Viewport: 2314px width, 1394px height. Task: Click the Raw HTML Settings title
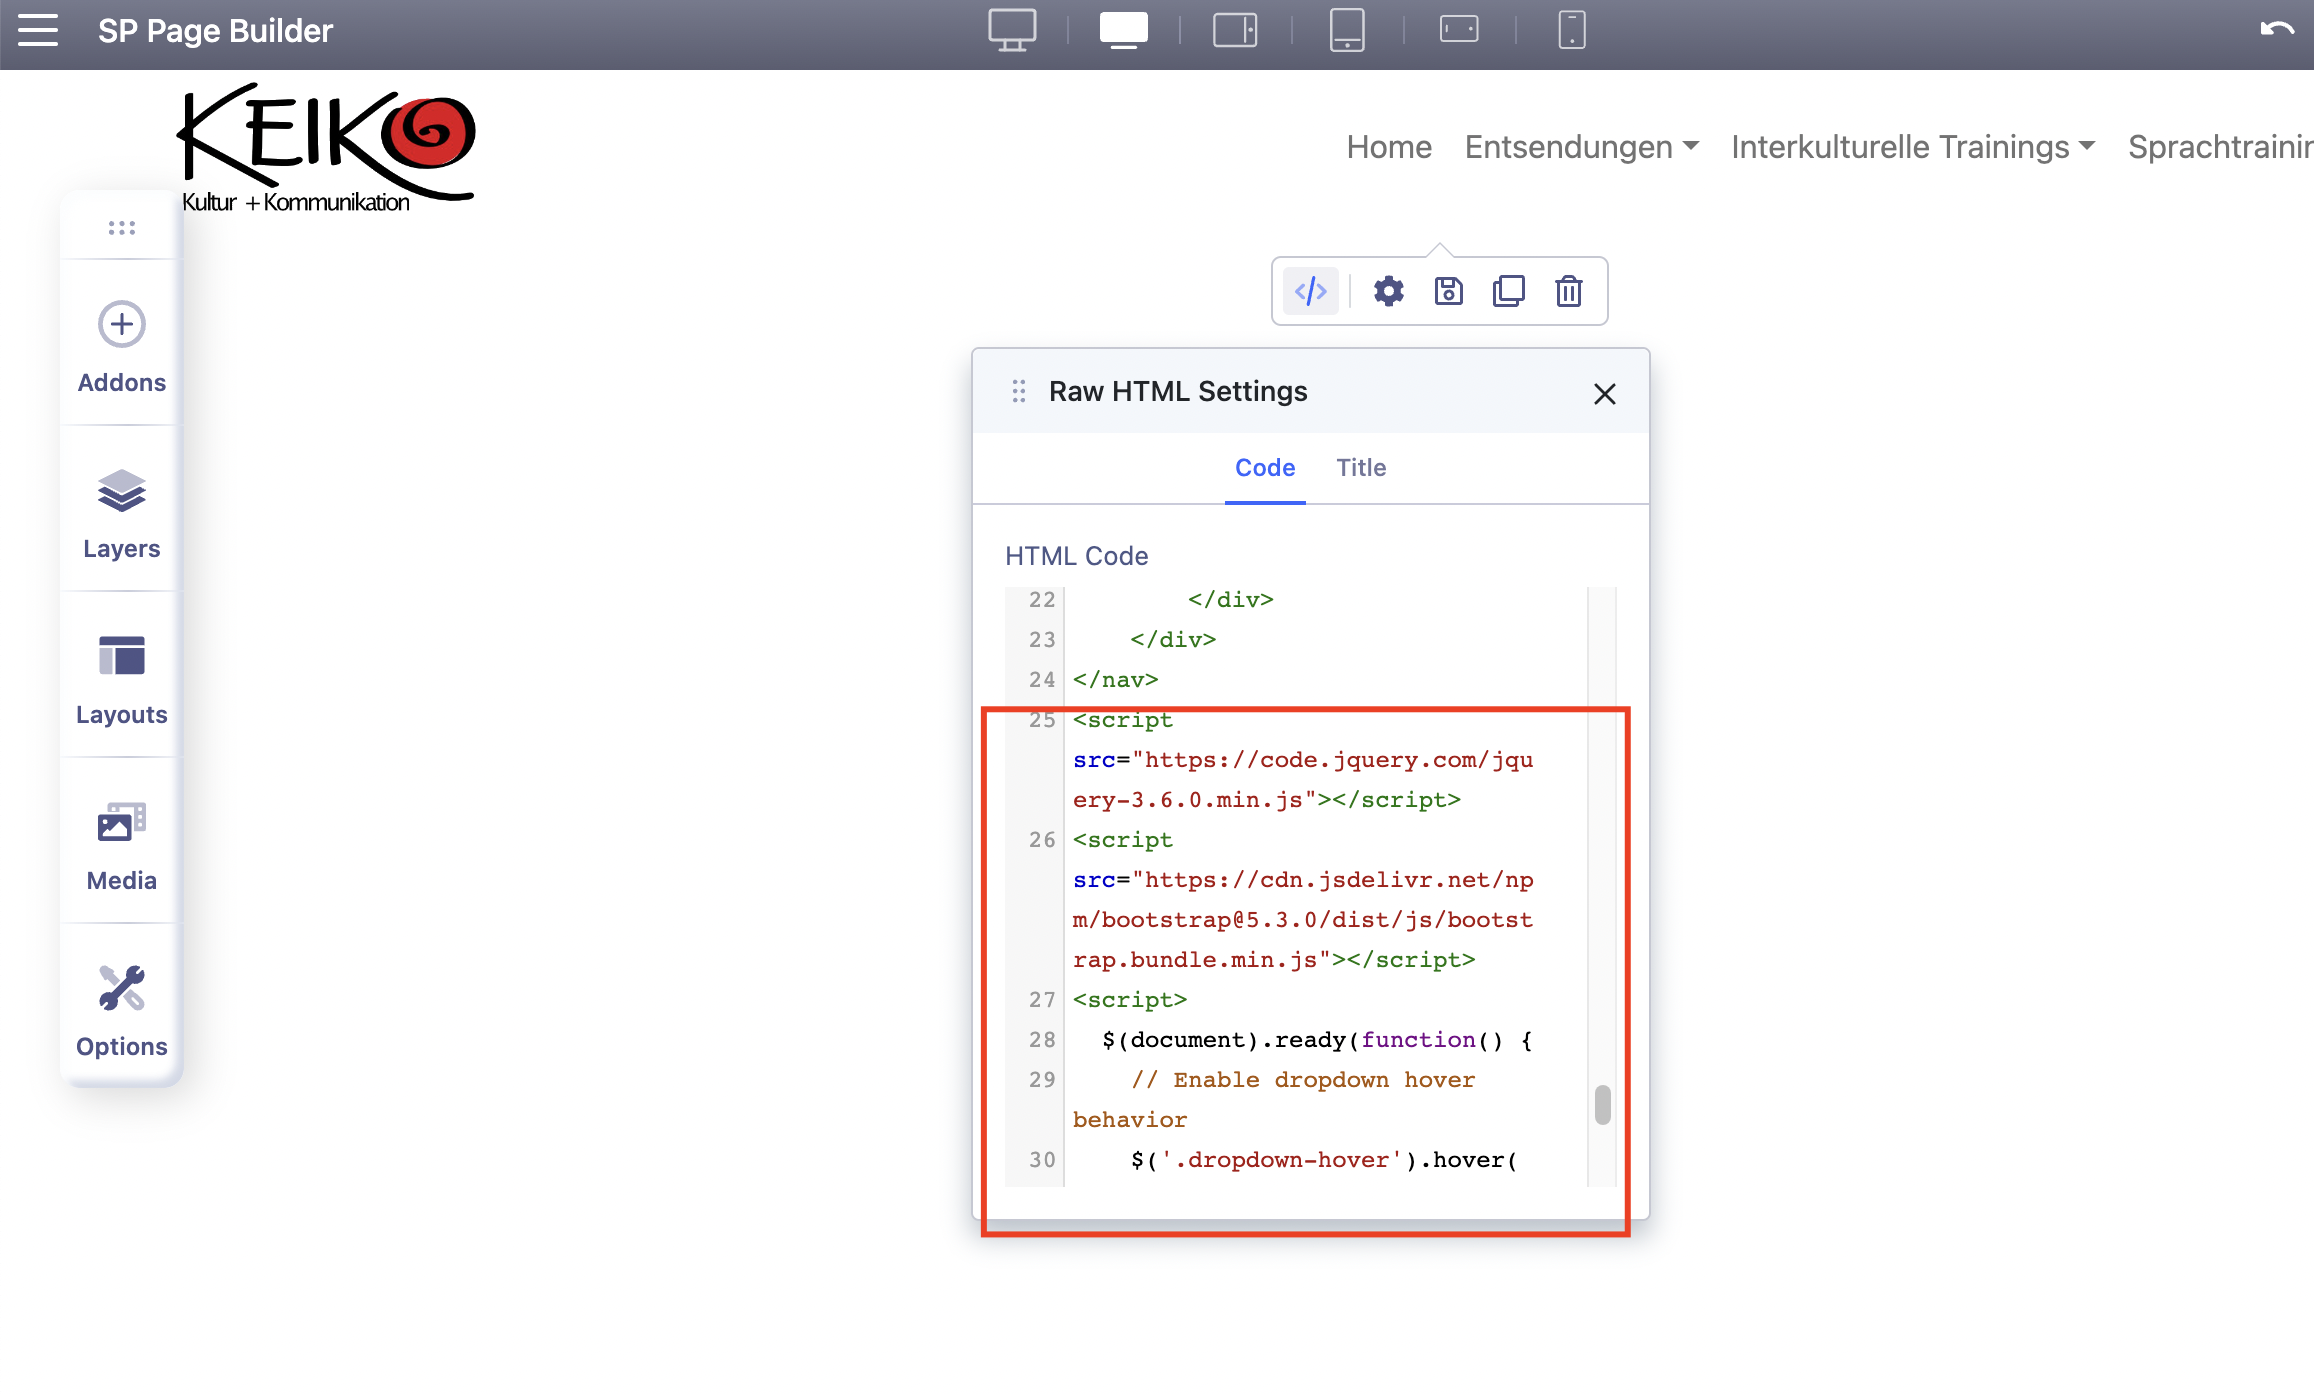click(x=1178, y=391)
